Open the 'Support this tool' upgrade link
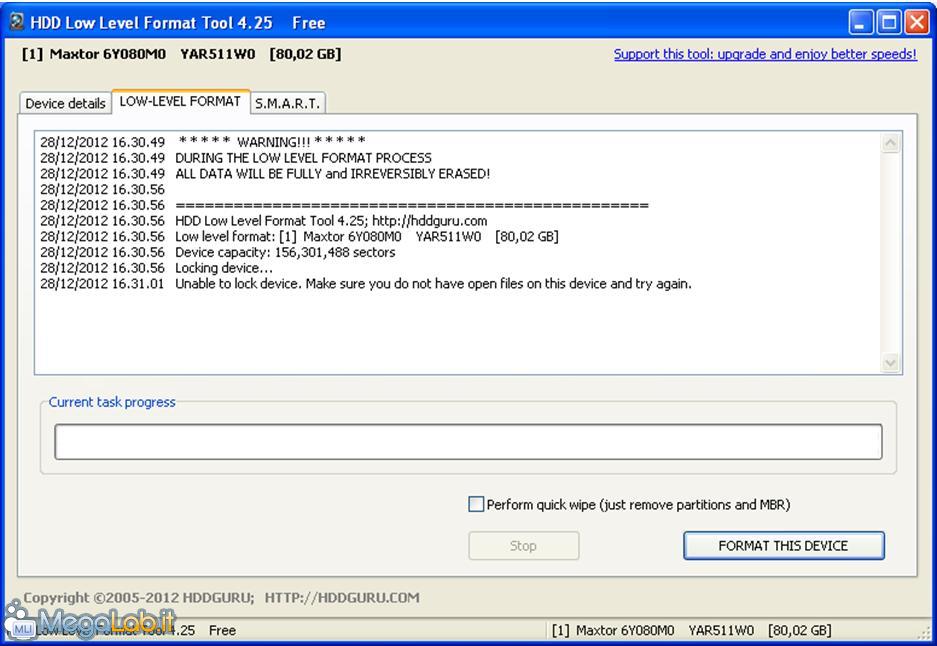 [765, 54]
